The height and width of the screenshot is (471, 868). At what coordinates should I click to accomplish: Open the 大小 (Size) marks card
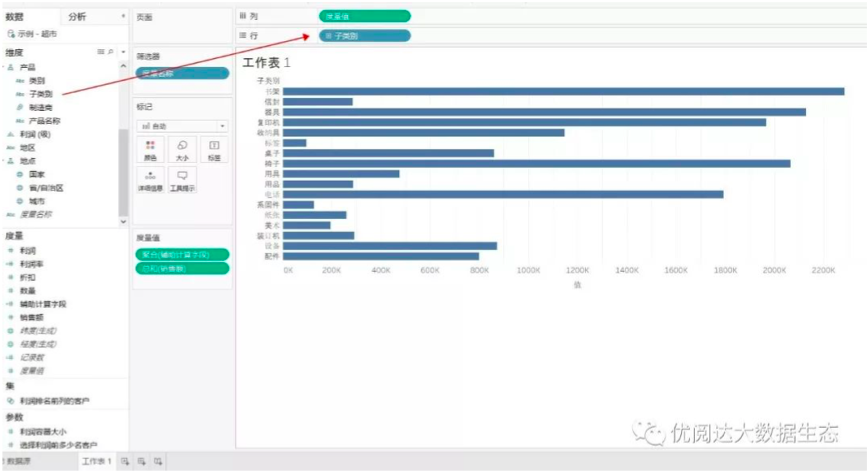point(182,149)
